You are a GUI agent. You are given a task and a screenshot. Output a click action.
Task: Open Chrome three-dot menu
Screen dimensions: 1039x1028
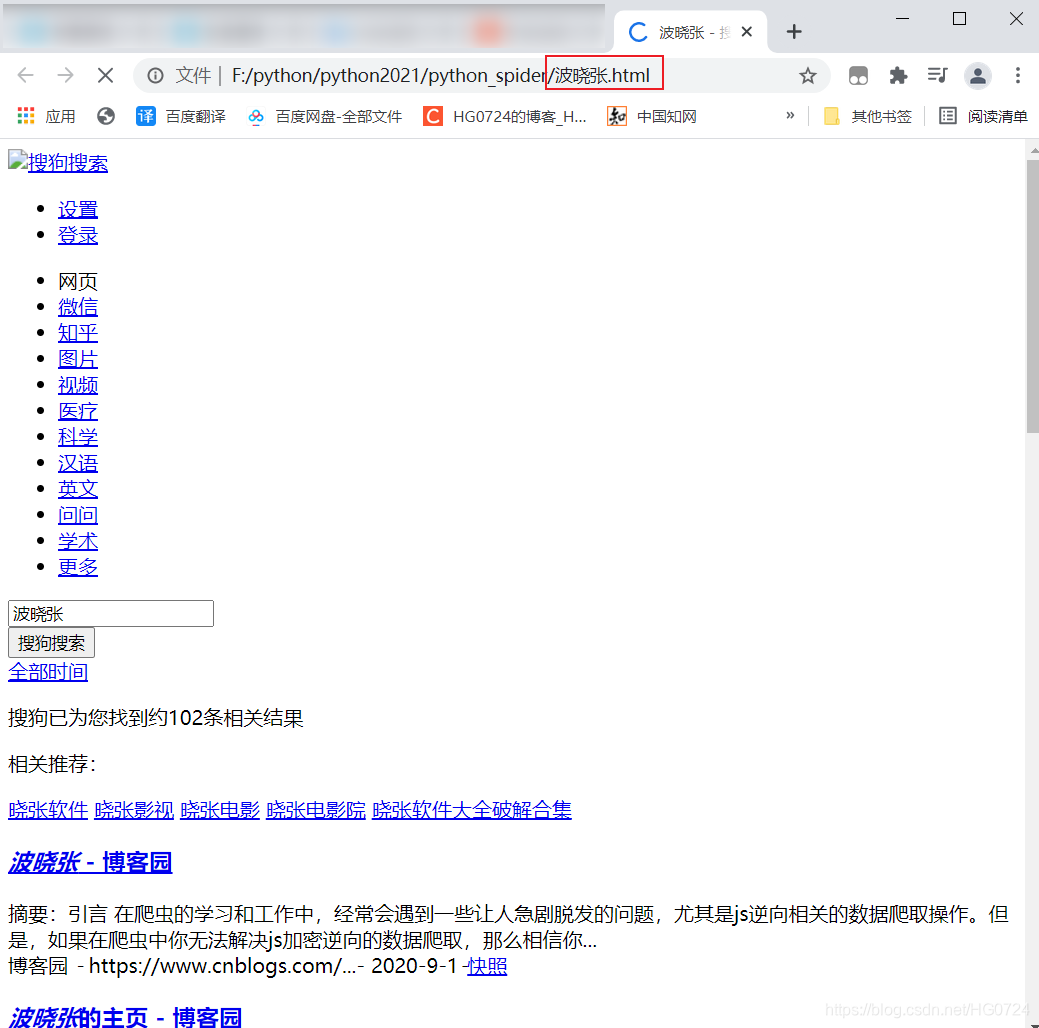[x=1018, y=76]
